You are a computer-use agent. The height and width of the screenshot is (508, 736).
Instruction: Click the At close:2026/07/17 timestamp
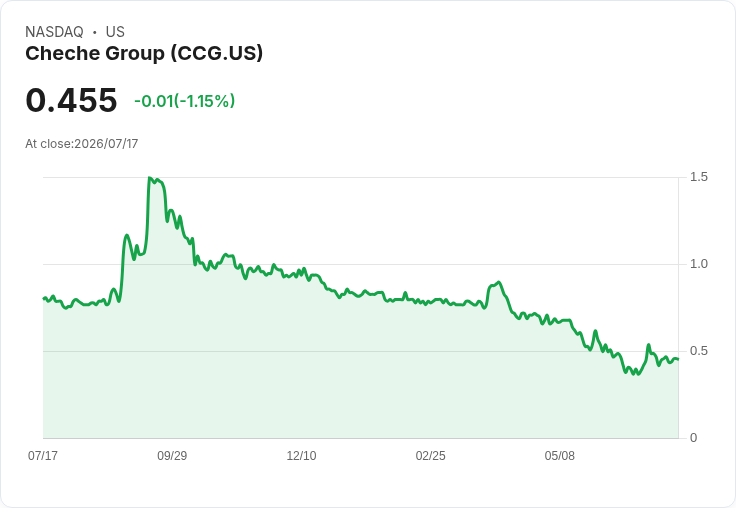coord(82,144)
